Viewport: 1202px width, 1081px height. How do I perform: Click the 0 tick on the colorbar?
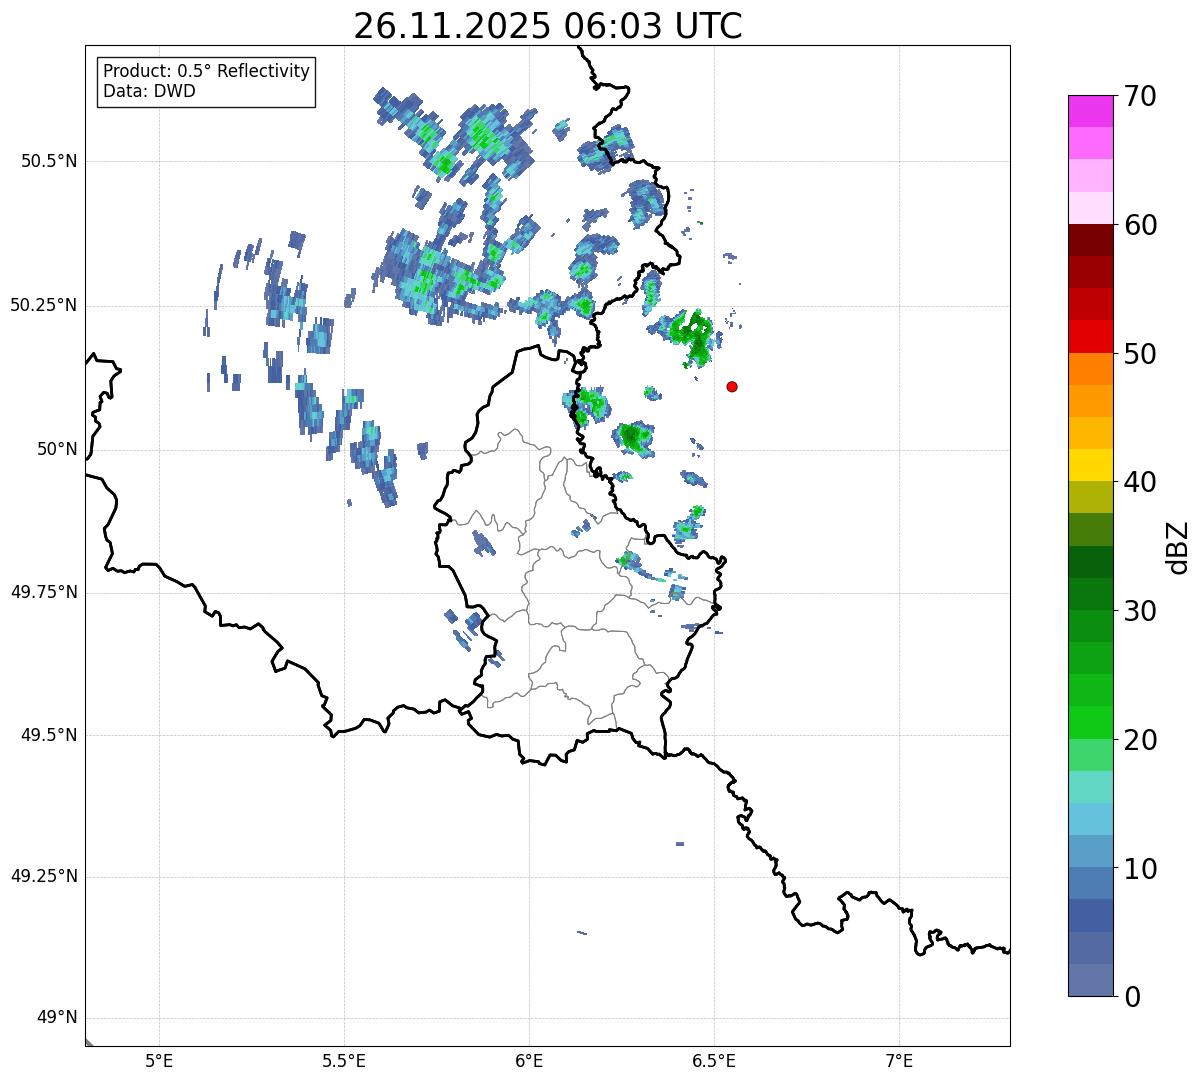pyautogui.click(x=1132, y=997)
